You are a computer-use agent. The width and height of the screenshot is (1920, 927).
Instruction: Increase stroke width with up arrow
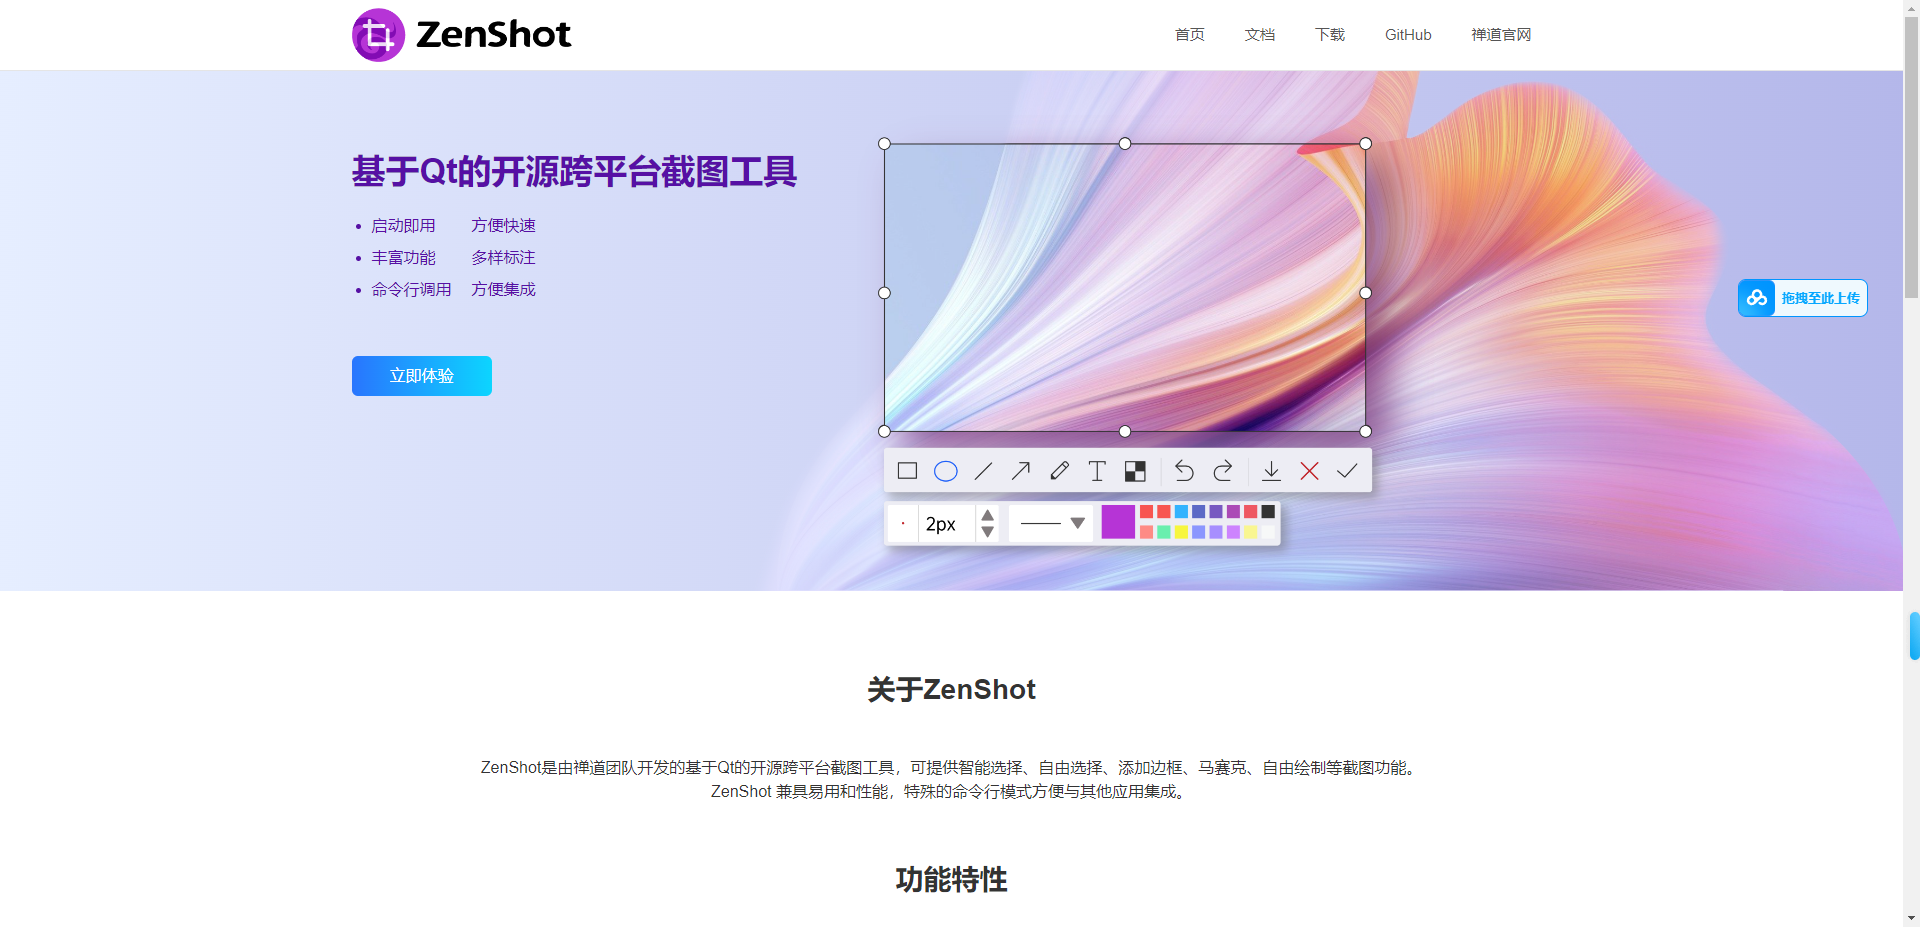pyautogui.click(x=987, y=515)
